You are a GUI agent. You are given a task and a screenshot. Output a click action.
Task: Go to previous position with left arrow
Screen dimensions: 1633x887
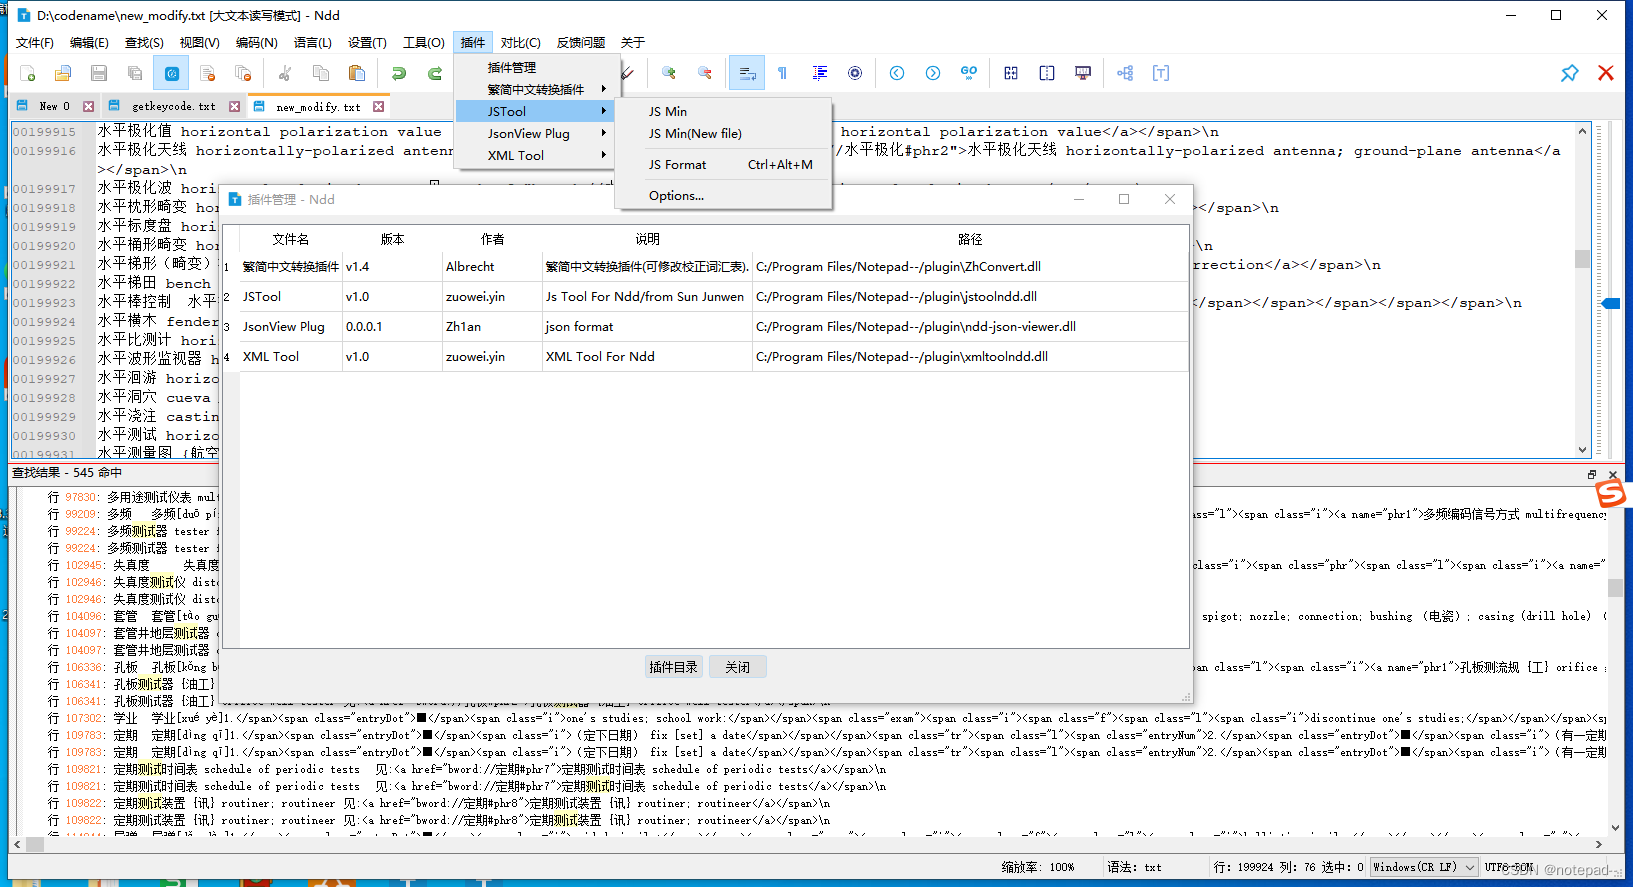(897, 73)
